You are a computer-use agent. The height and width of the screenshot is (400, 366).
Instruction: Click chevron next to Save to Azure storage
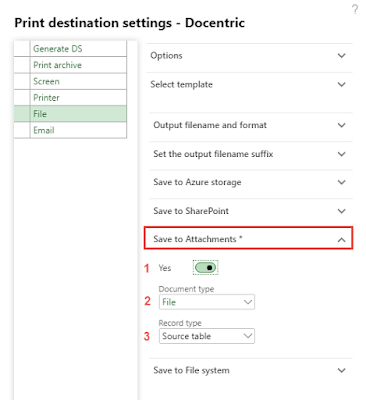click(341, 182)
